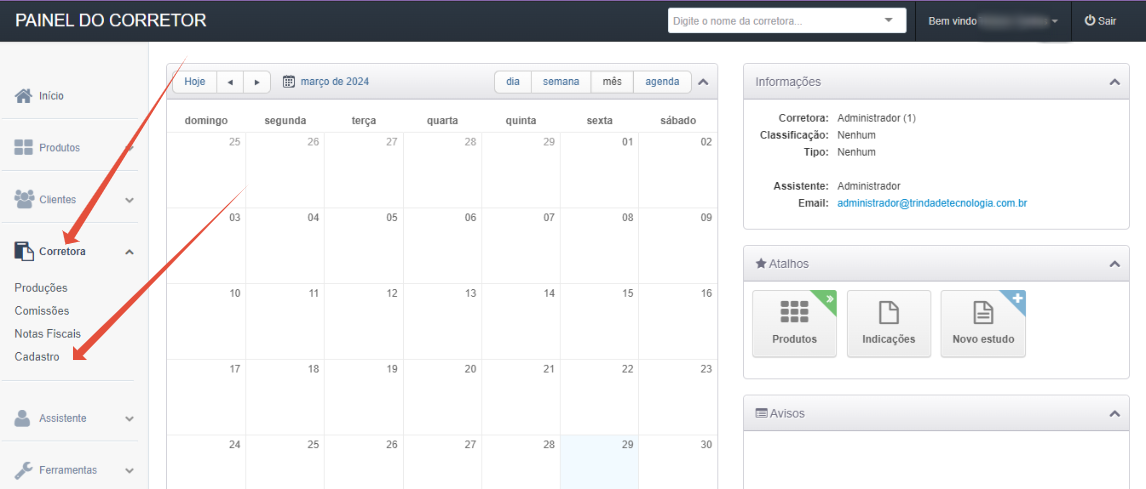Screen dimensions: 1146x489
Task: Open the Produtos shortcut tile
Action: tap(794, 323)
